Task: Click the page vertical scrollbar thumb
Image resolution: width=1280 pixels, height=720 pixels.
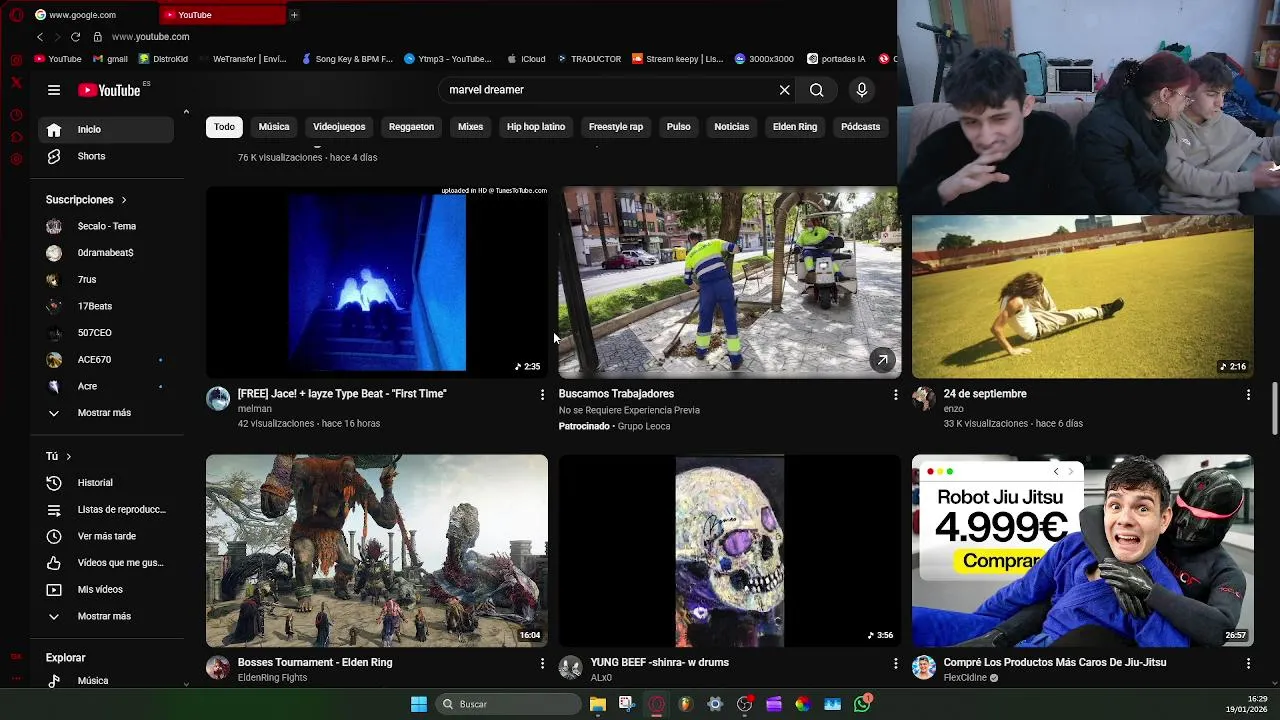Action: [x=1274, y=408]
